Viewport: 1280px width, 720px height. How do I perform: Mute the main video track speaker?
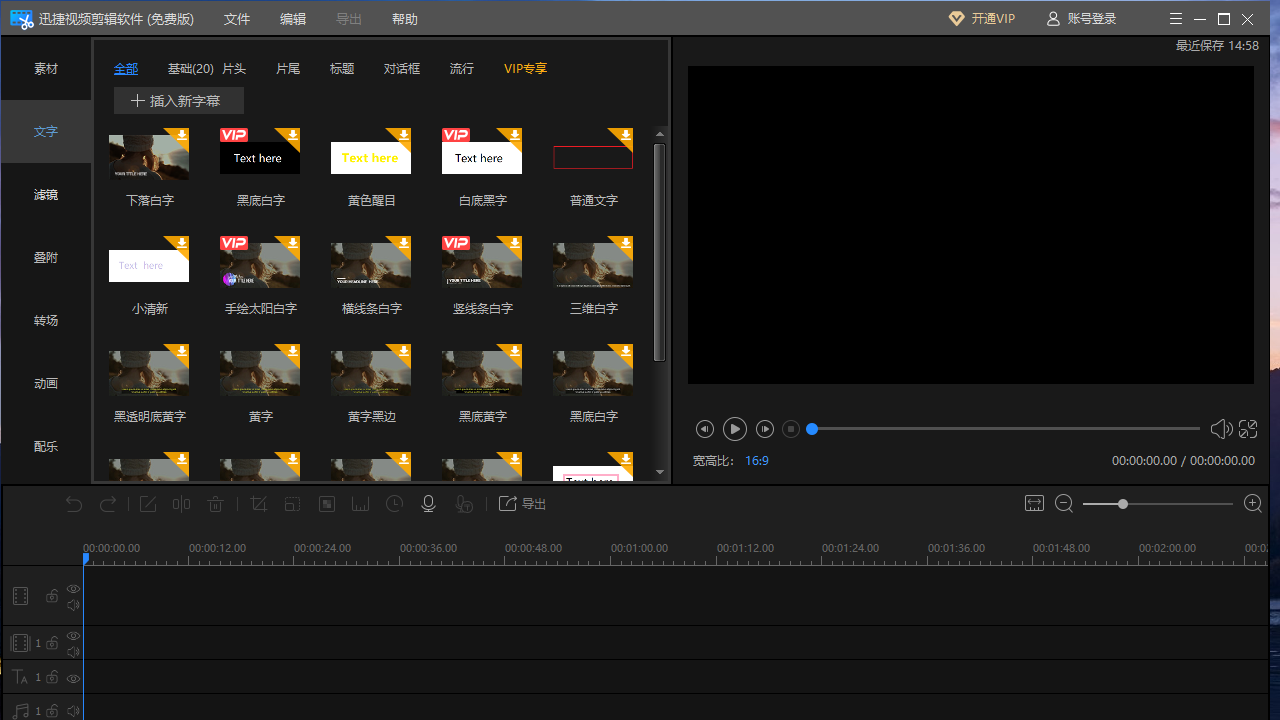pyautogui.click(x=73, y=605)
